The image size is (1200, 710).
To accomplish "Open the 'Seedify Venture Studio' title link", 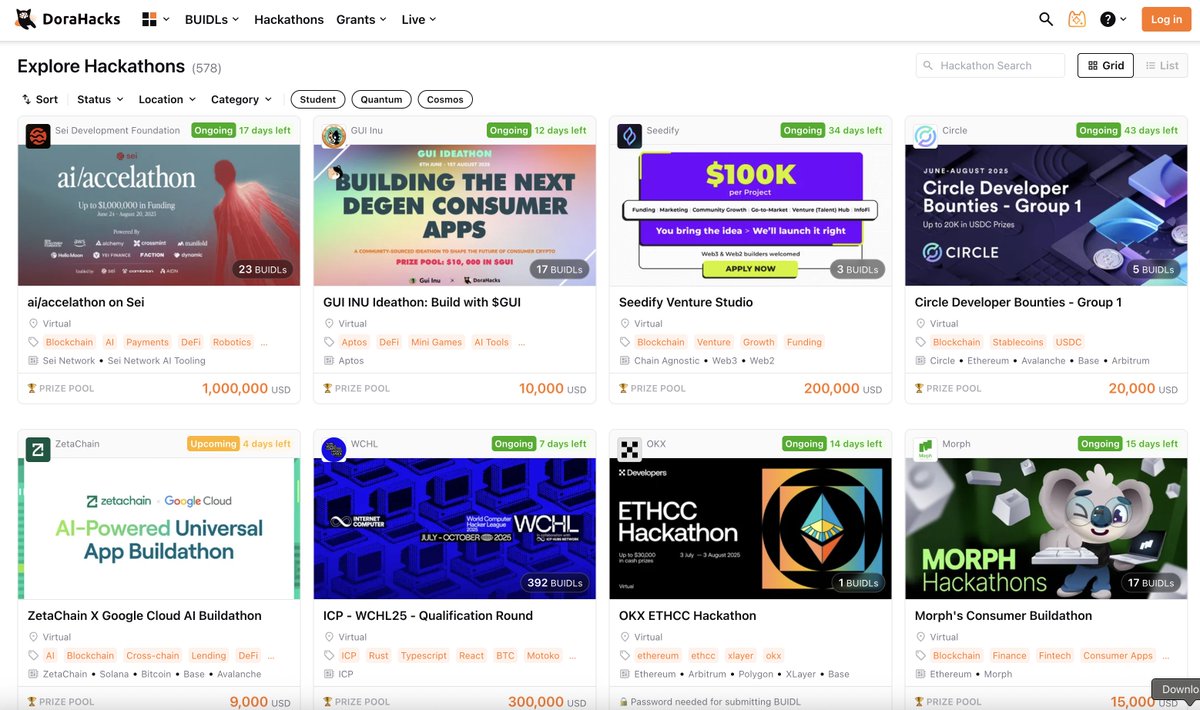I will point(686,302).
